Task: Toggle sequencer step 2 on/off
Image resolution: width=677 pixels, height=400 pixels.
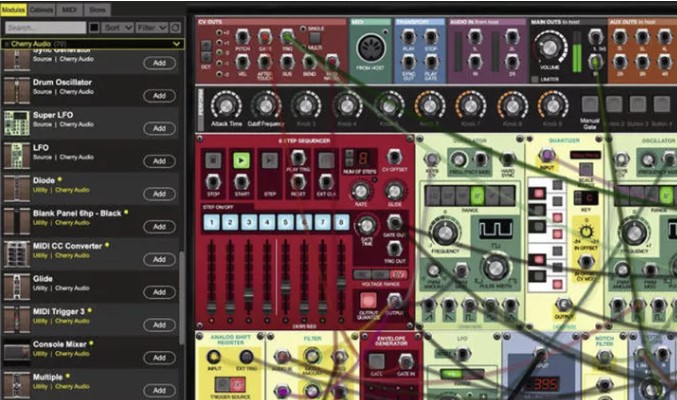Action: (230, 222)
